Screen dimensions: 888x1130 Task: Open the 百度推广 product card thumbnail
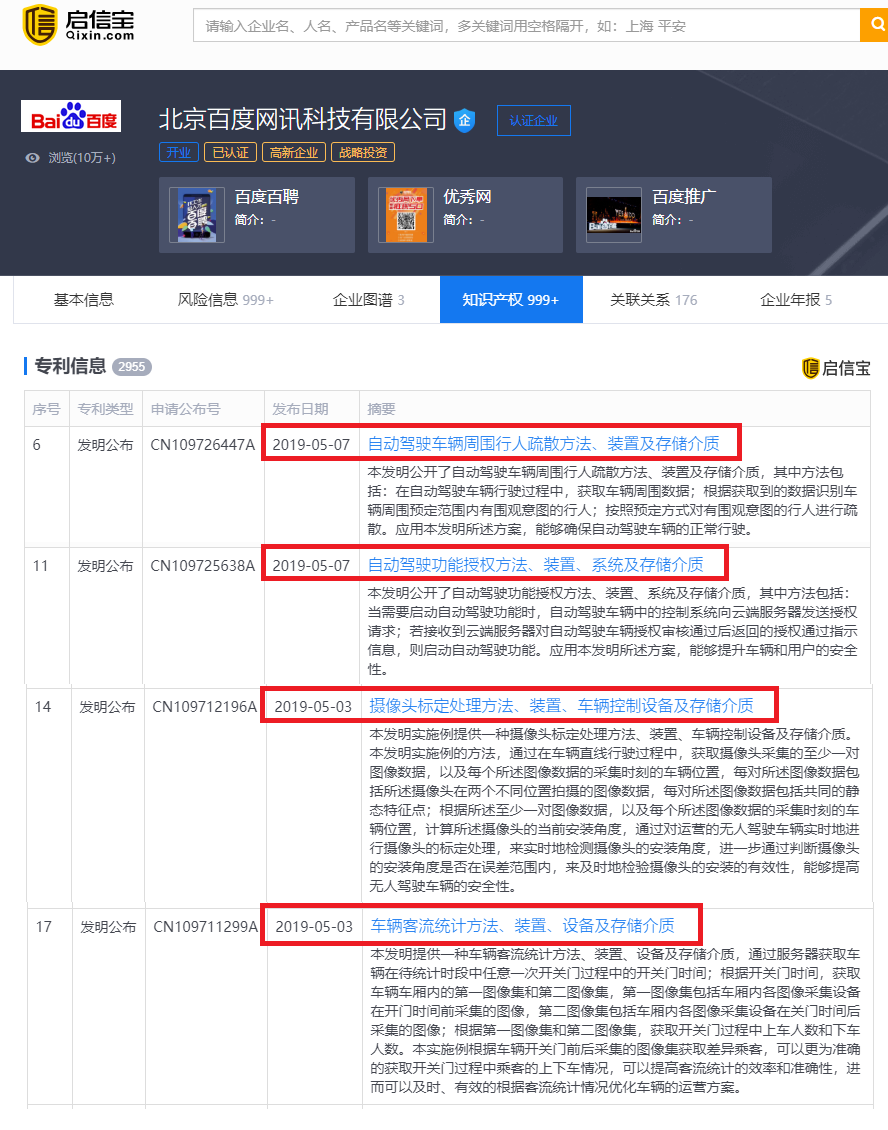point(614,215)
